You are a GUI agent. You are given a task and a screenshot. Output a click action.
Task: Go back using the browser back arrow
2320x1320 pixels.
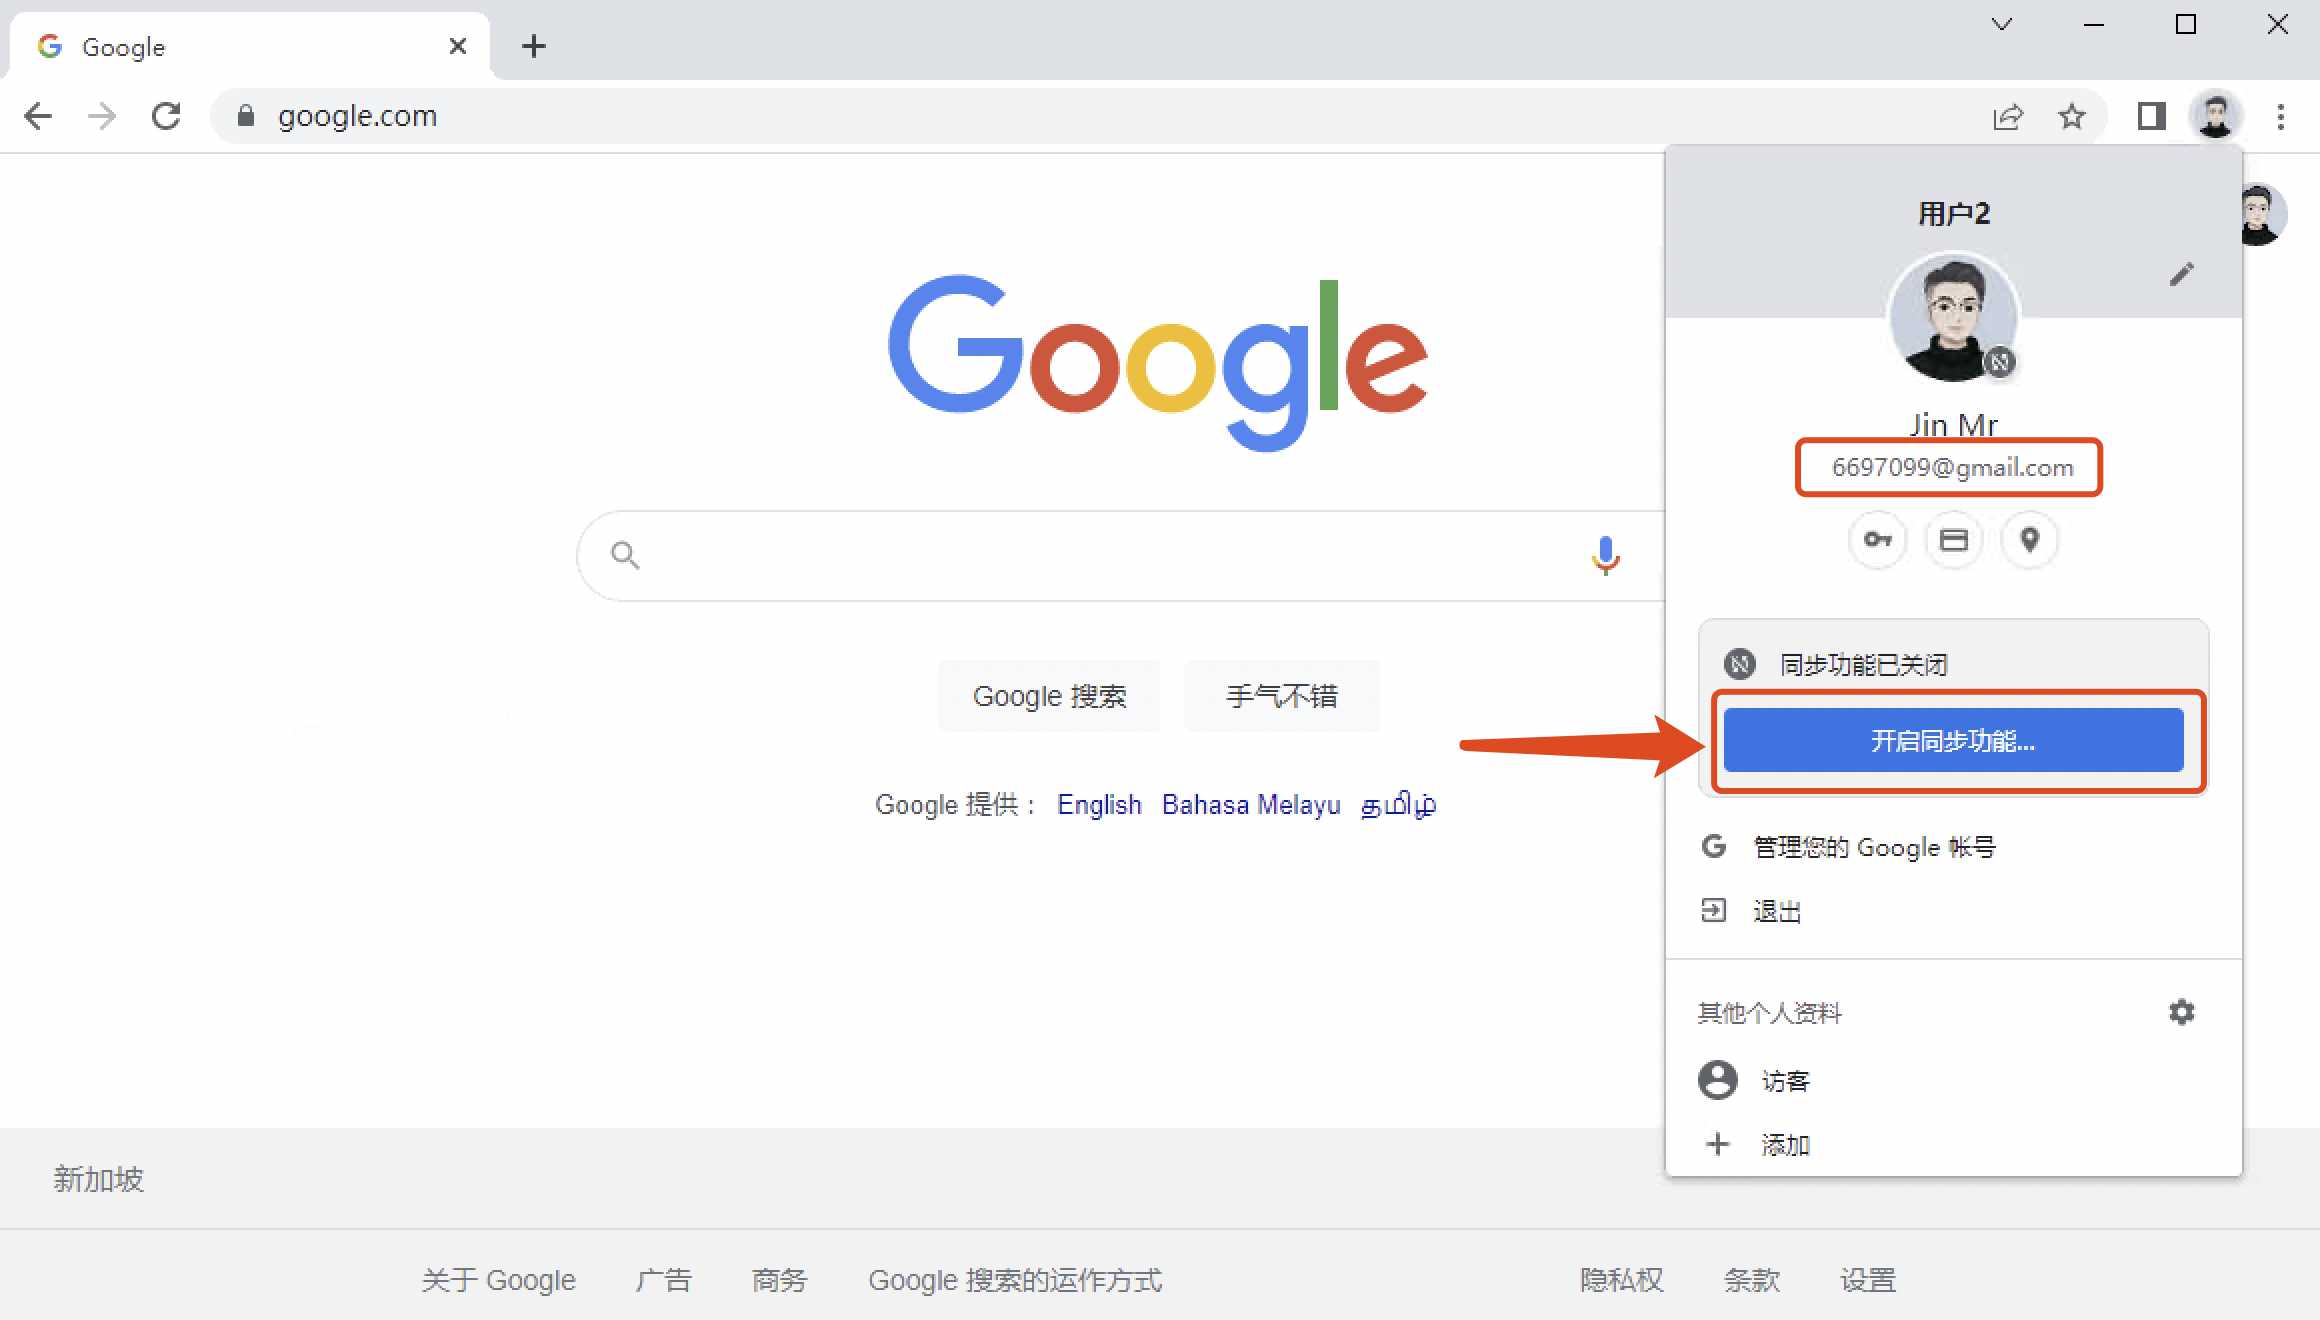pyautogui.click(x=38, y=116)
